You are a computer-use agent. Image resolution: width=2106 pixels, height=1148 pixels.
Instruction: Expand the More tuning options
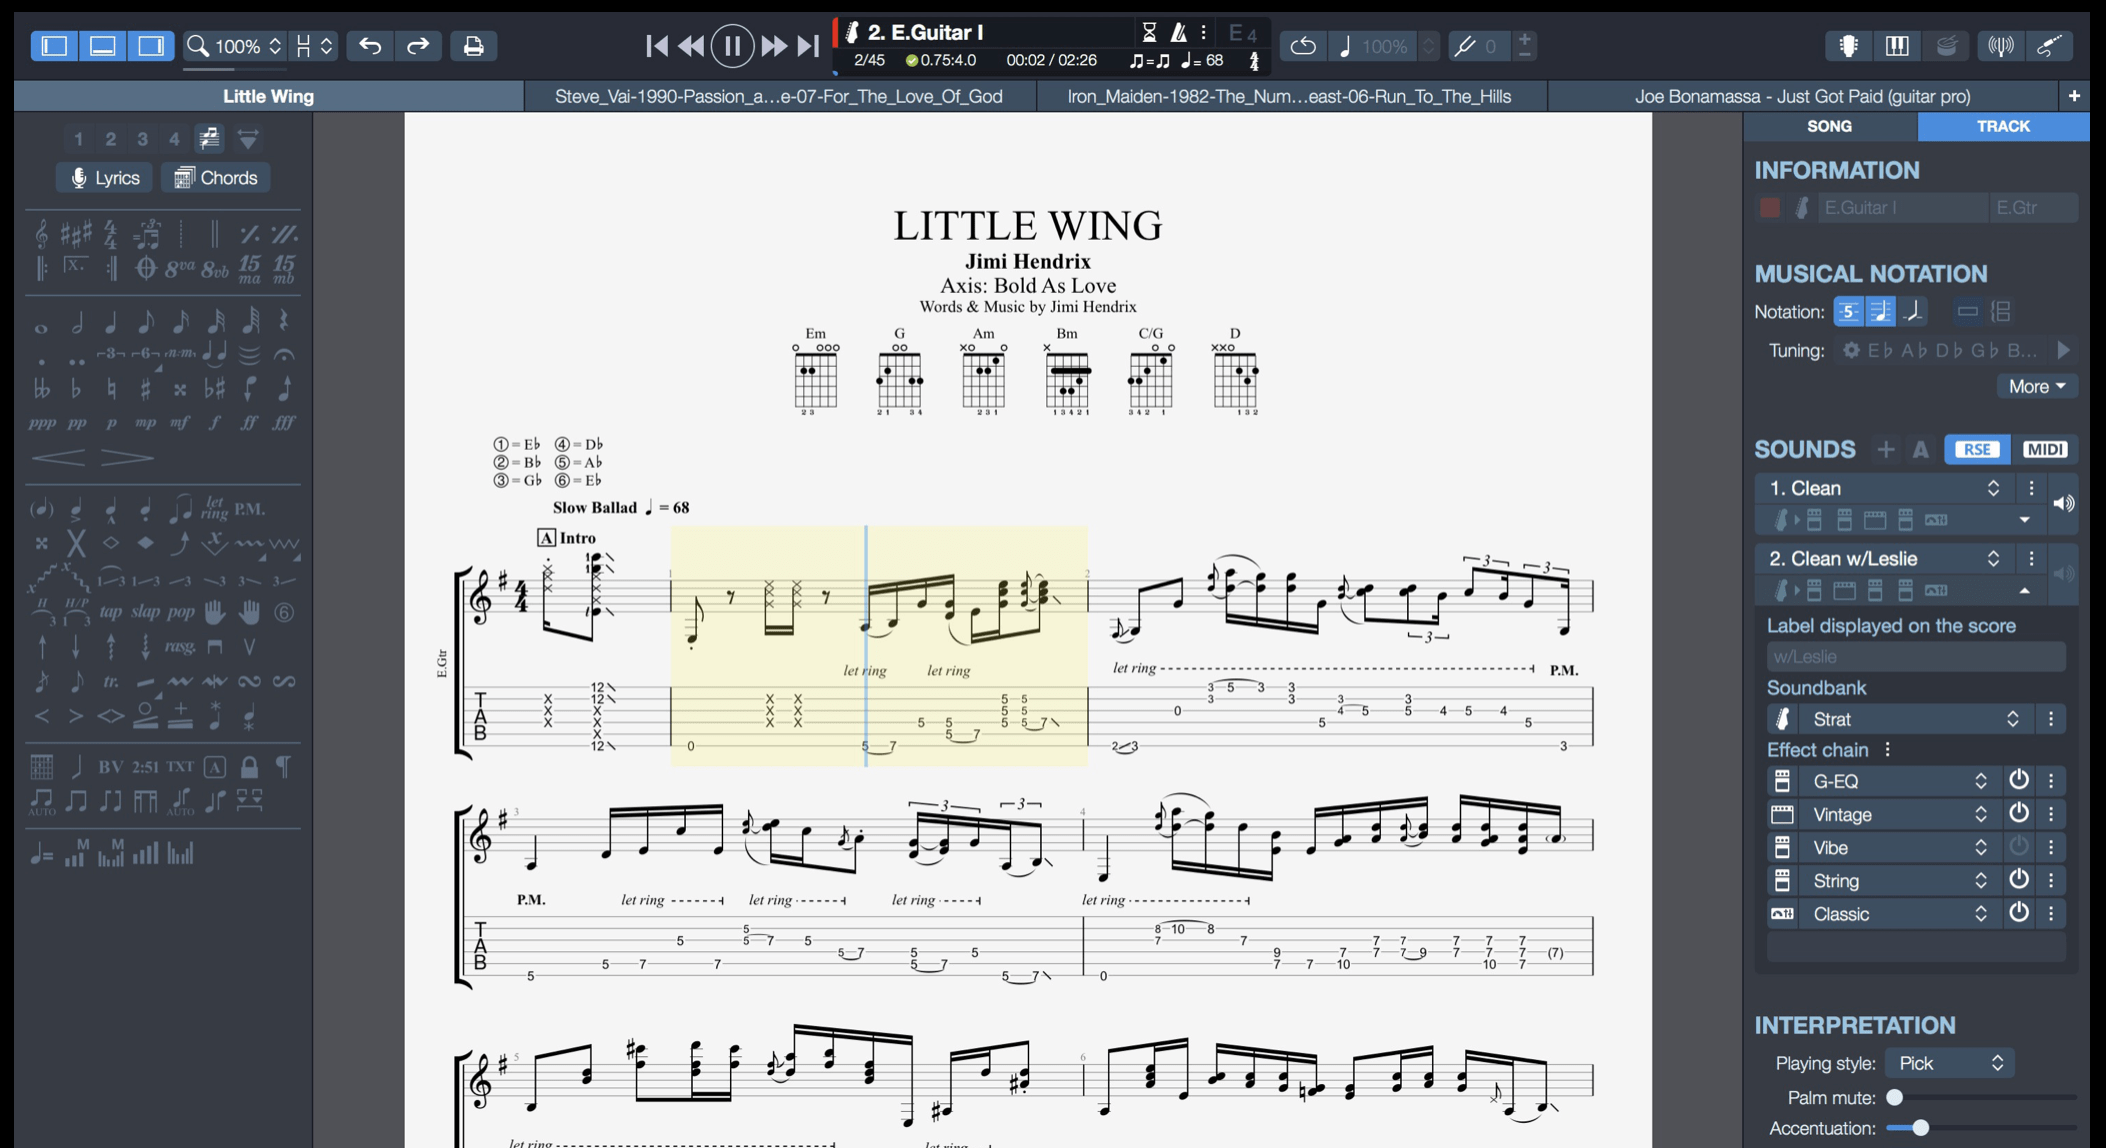pos(2036,386)
